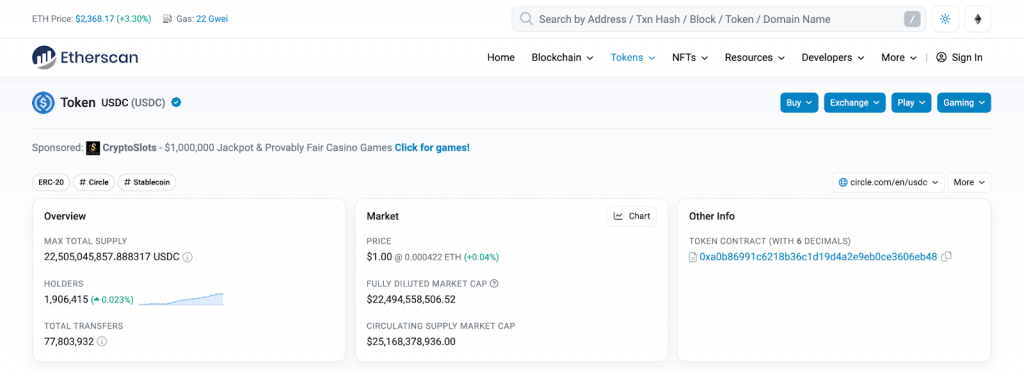Click the Sign In link
This screenshot has height=371, width=1024.
(967, 57)
